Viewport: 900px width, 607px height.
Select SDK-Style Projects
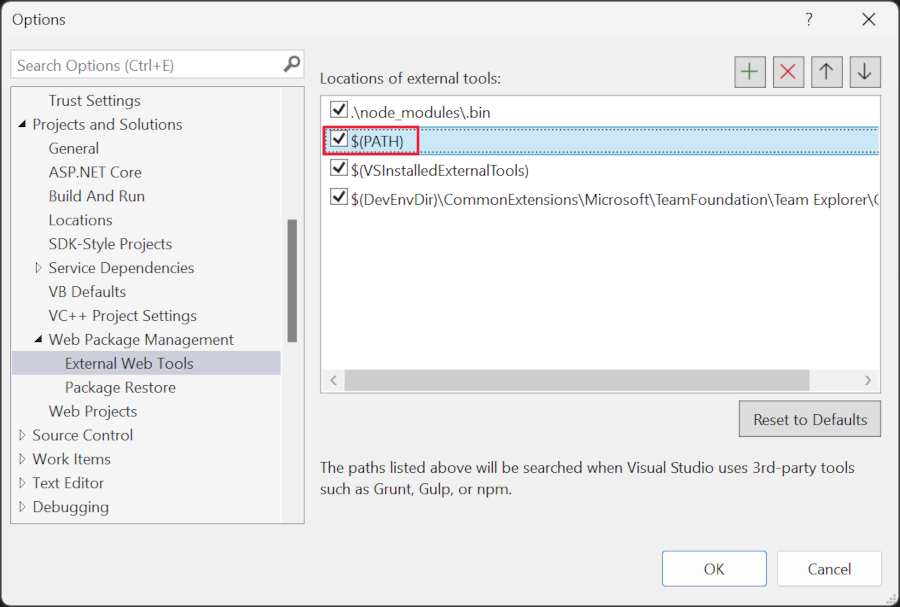pos(110,244)
